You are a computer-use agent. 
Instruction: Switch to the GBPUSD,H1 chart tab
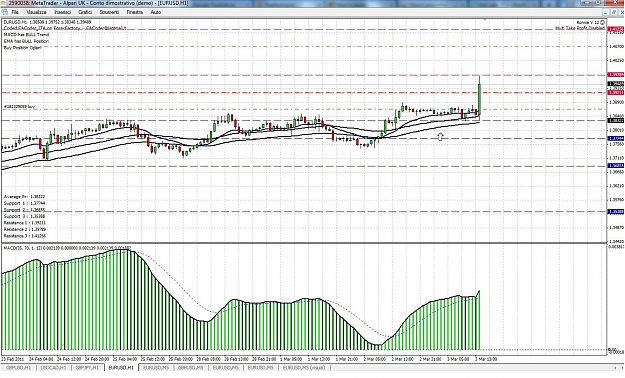(18, 368)
